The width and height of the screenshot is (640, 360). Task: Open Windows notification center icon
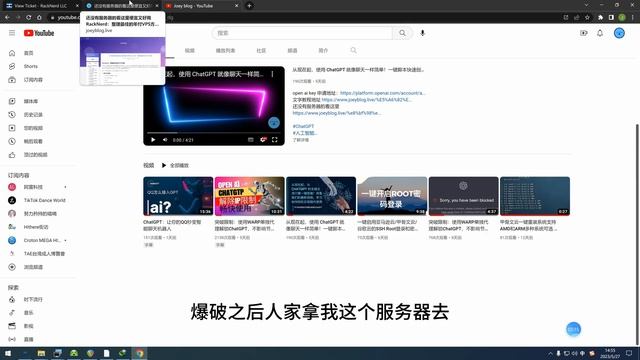629,353
